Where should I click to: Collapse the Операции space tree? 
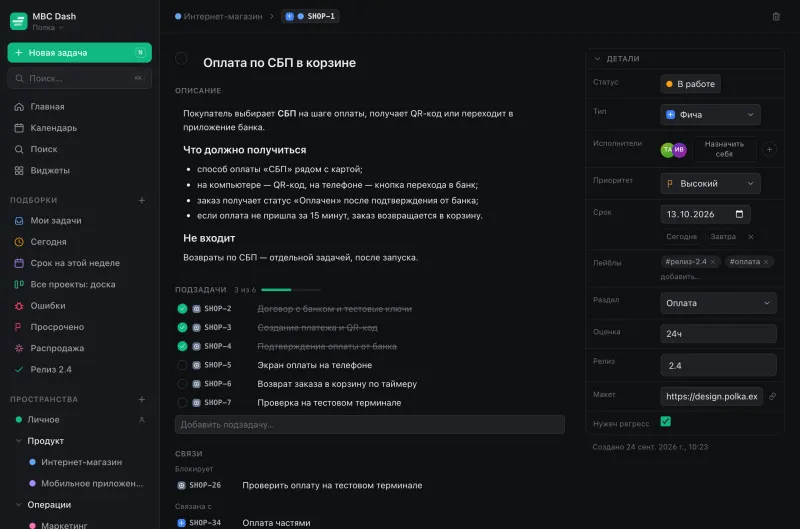click(x=19, y=505)
